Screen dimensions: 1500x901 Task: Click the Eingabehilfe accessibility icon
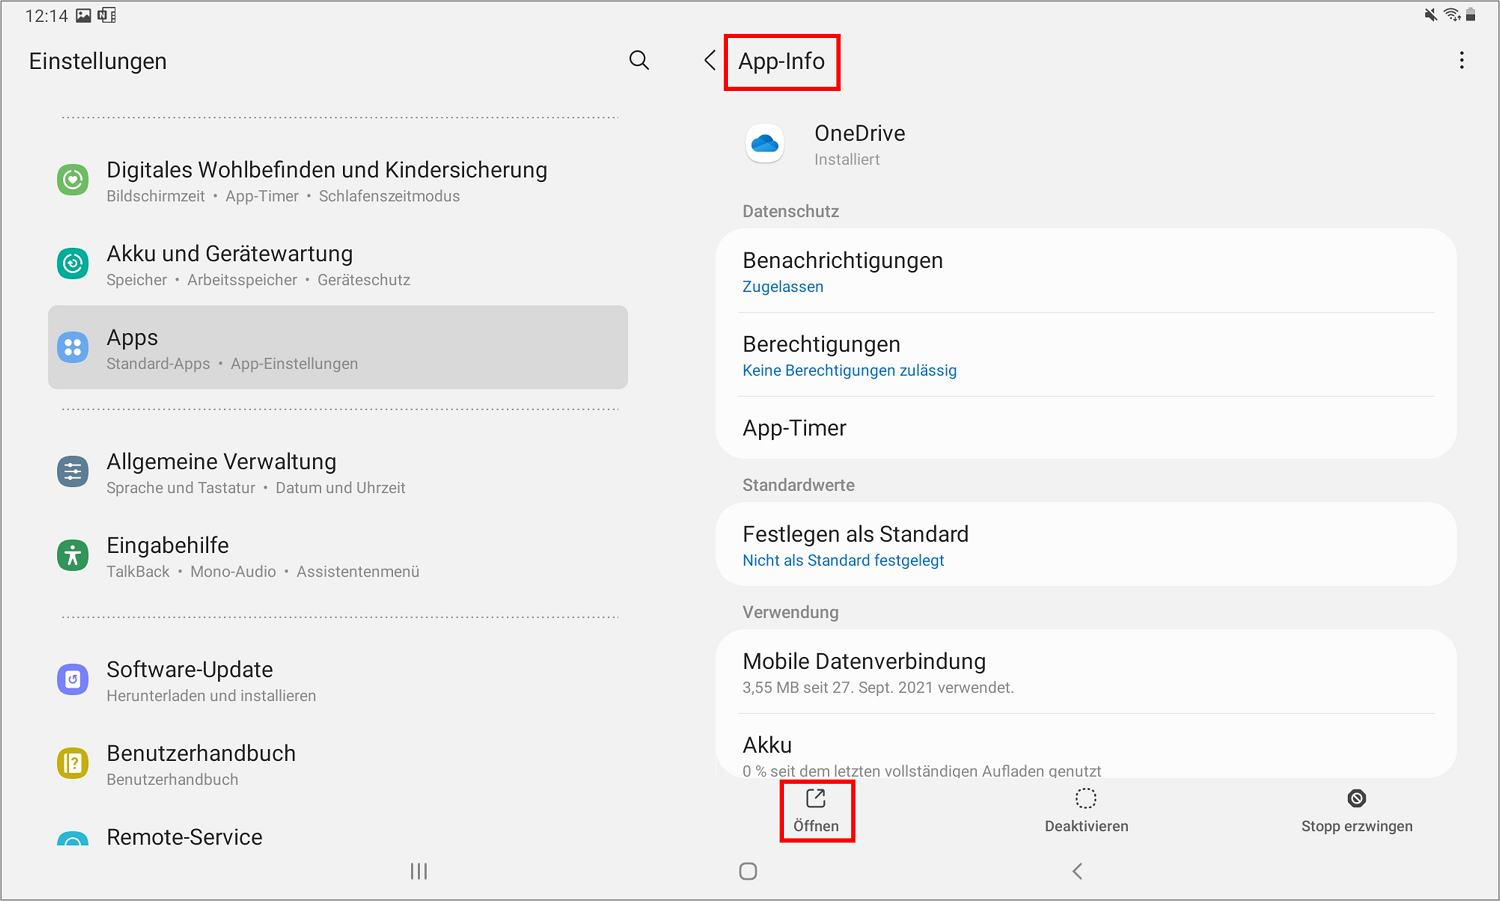73,555
